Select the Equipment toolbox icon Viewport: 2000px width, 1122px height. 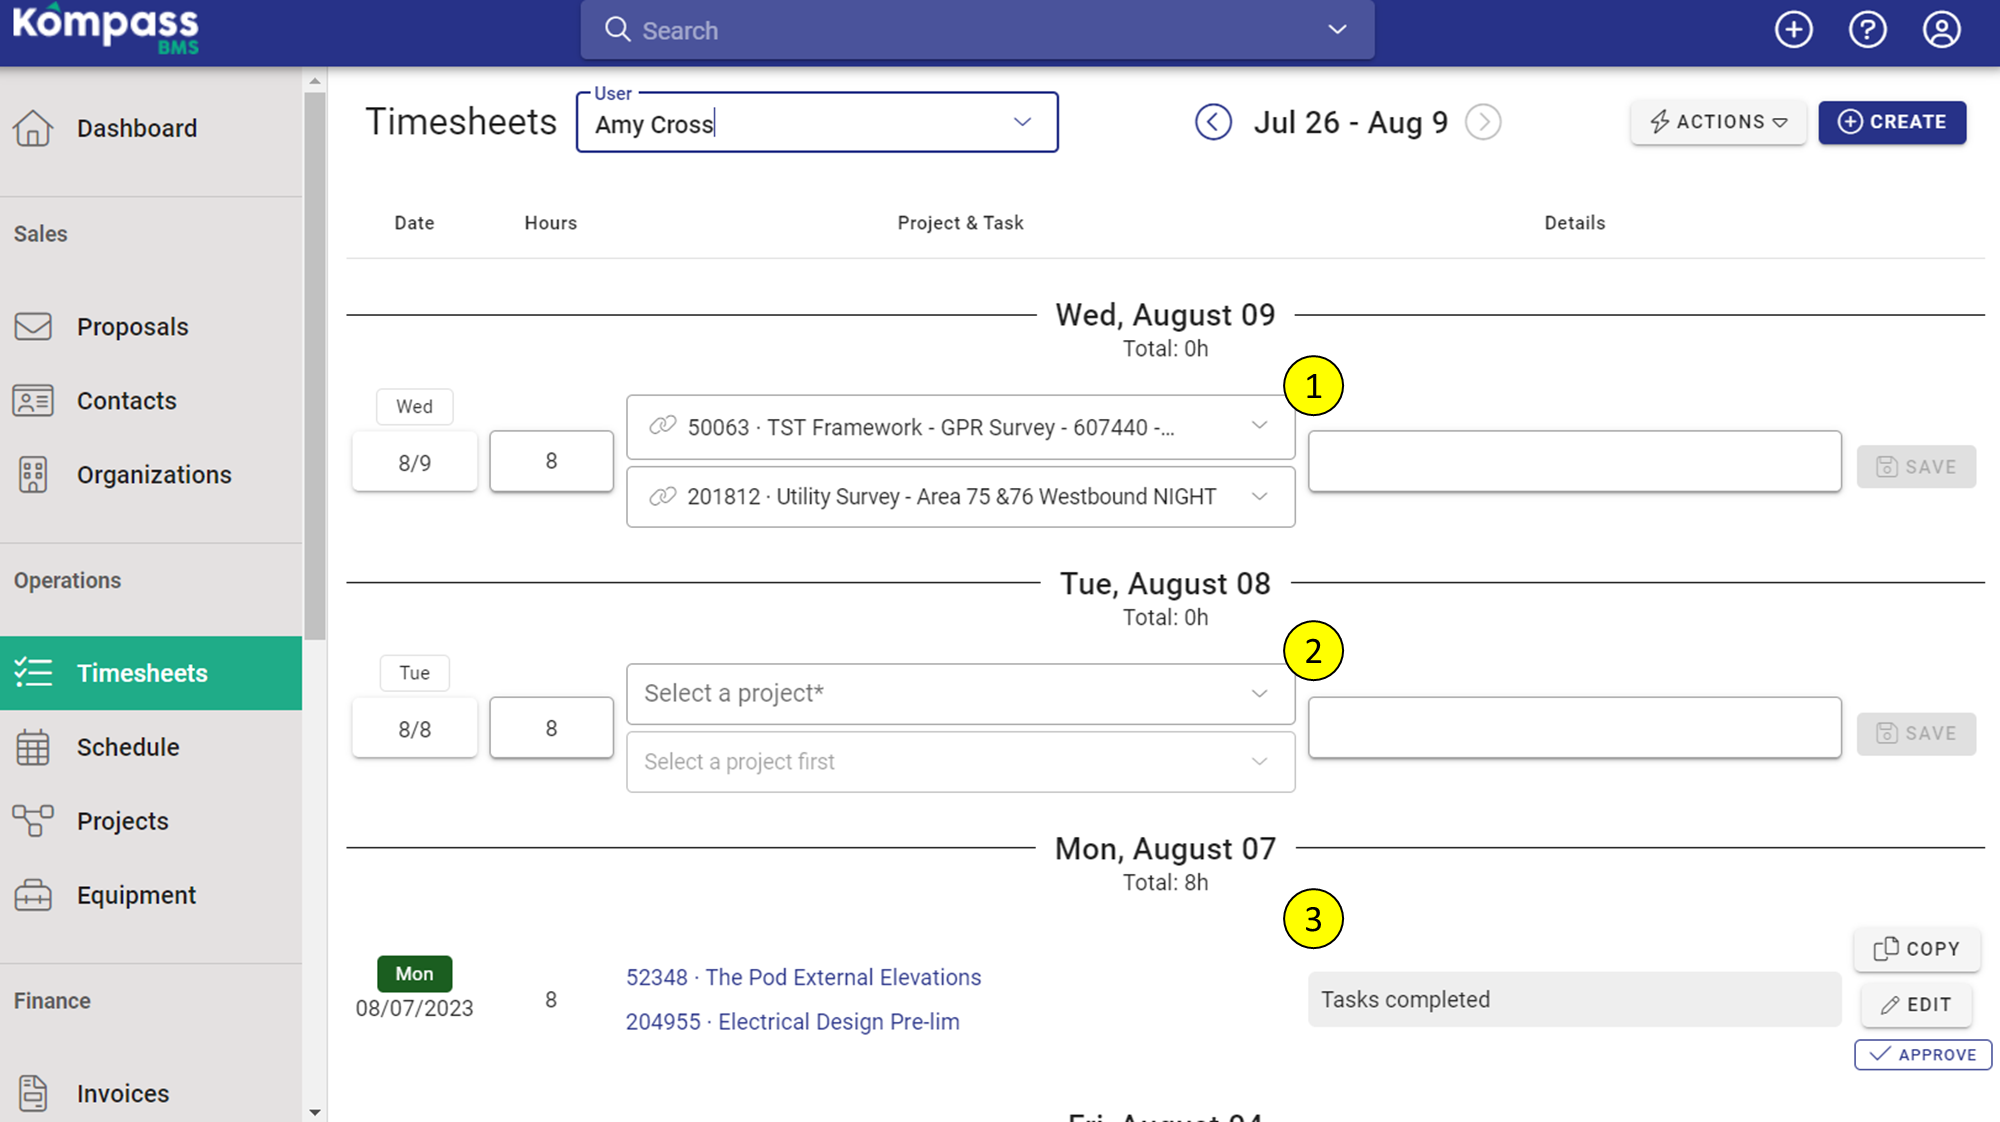(33, 895)
